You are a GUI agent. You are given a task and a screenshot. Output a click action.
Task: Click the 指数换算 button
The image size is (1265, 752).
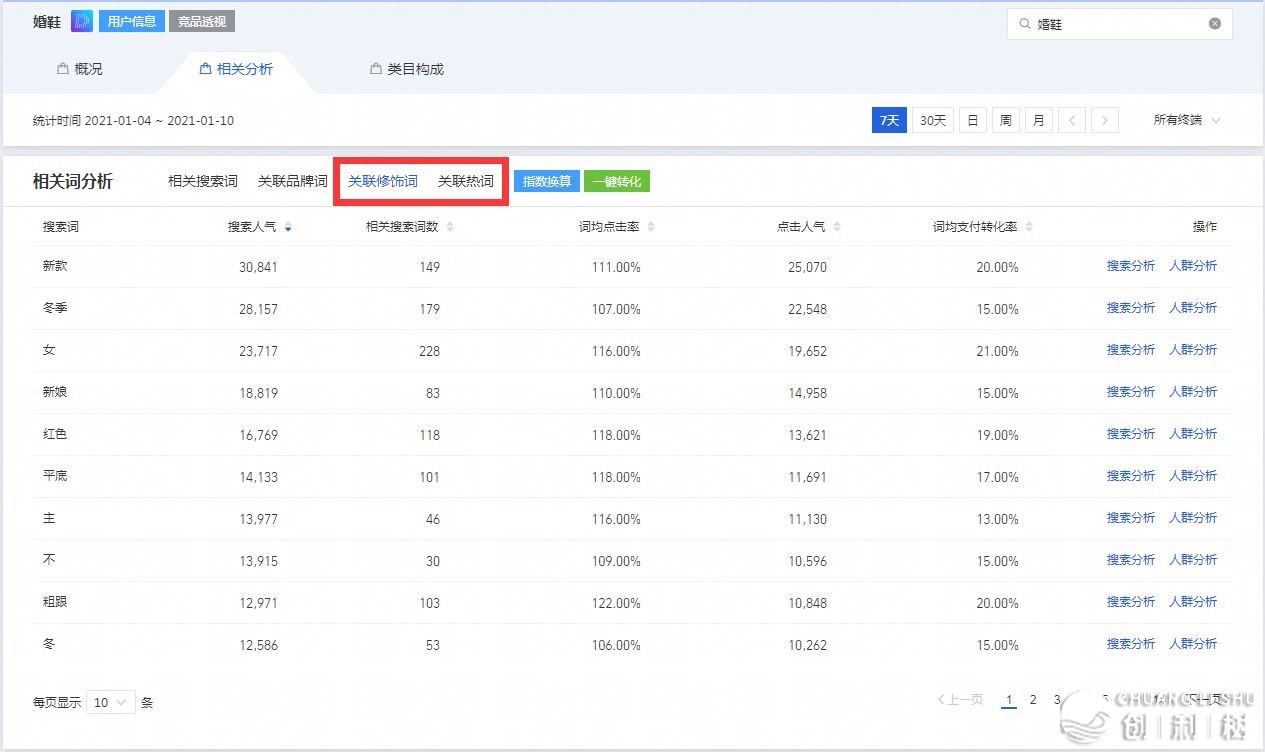[x=547, y=181]
